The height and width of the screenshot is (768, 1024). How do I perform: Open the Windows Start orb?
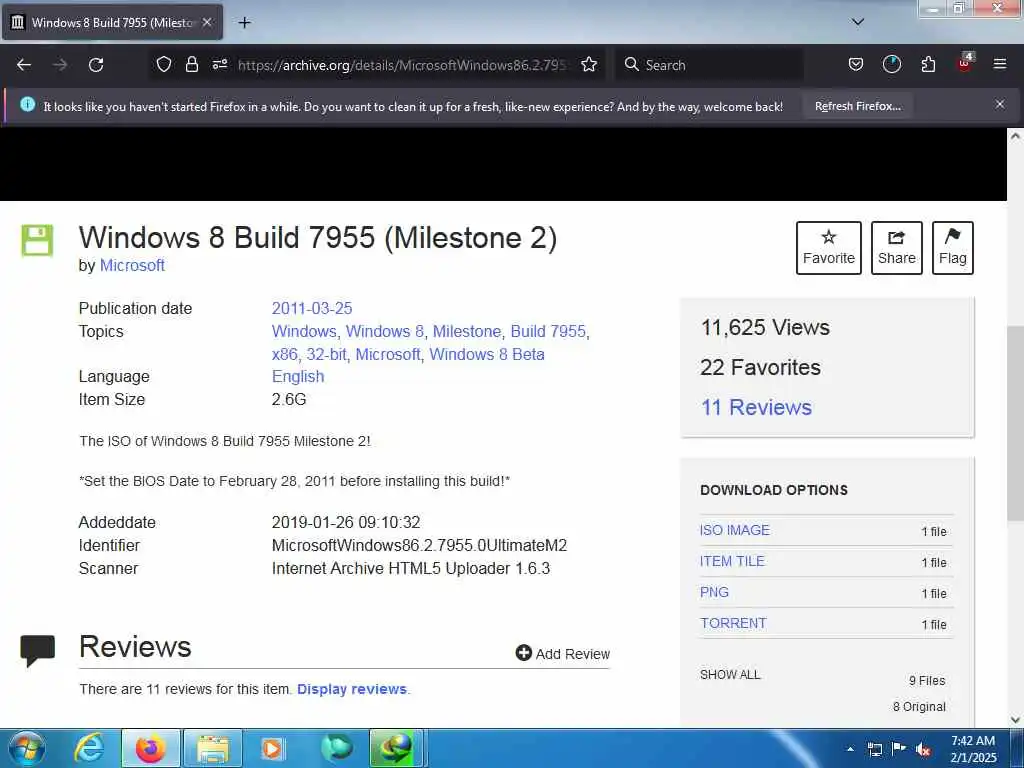tap(27, 748)
